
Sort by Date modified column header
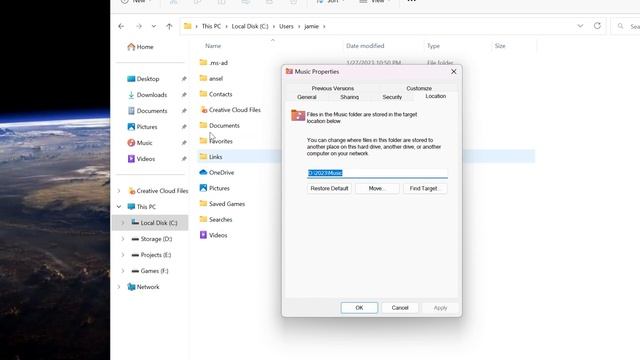365,46
